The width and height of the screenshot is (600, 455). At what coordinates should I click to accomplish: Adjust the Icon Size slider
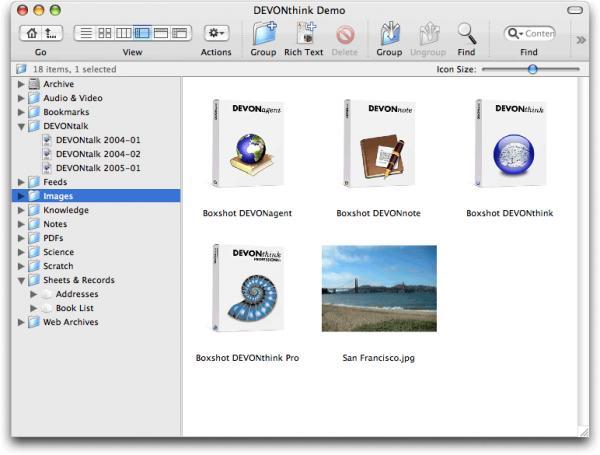pos(531,69)
